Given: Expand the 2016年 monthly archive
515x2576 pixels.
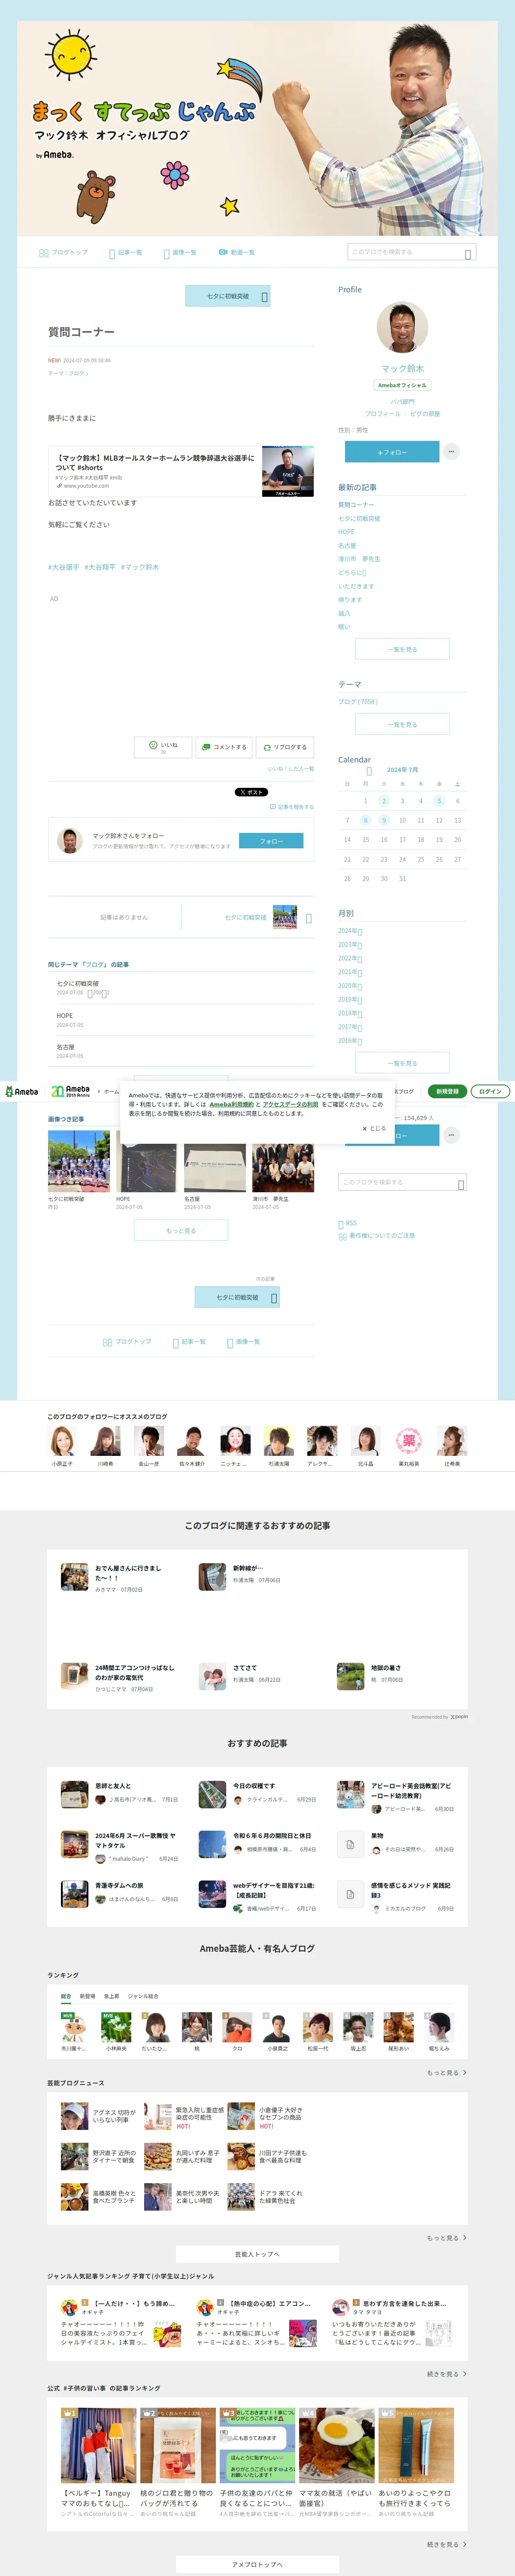Looking at the screenshot, I should pos(350,1041).
